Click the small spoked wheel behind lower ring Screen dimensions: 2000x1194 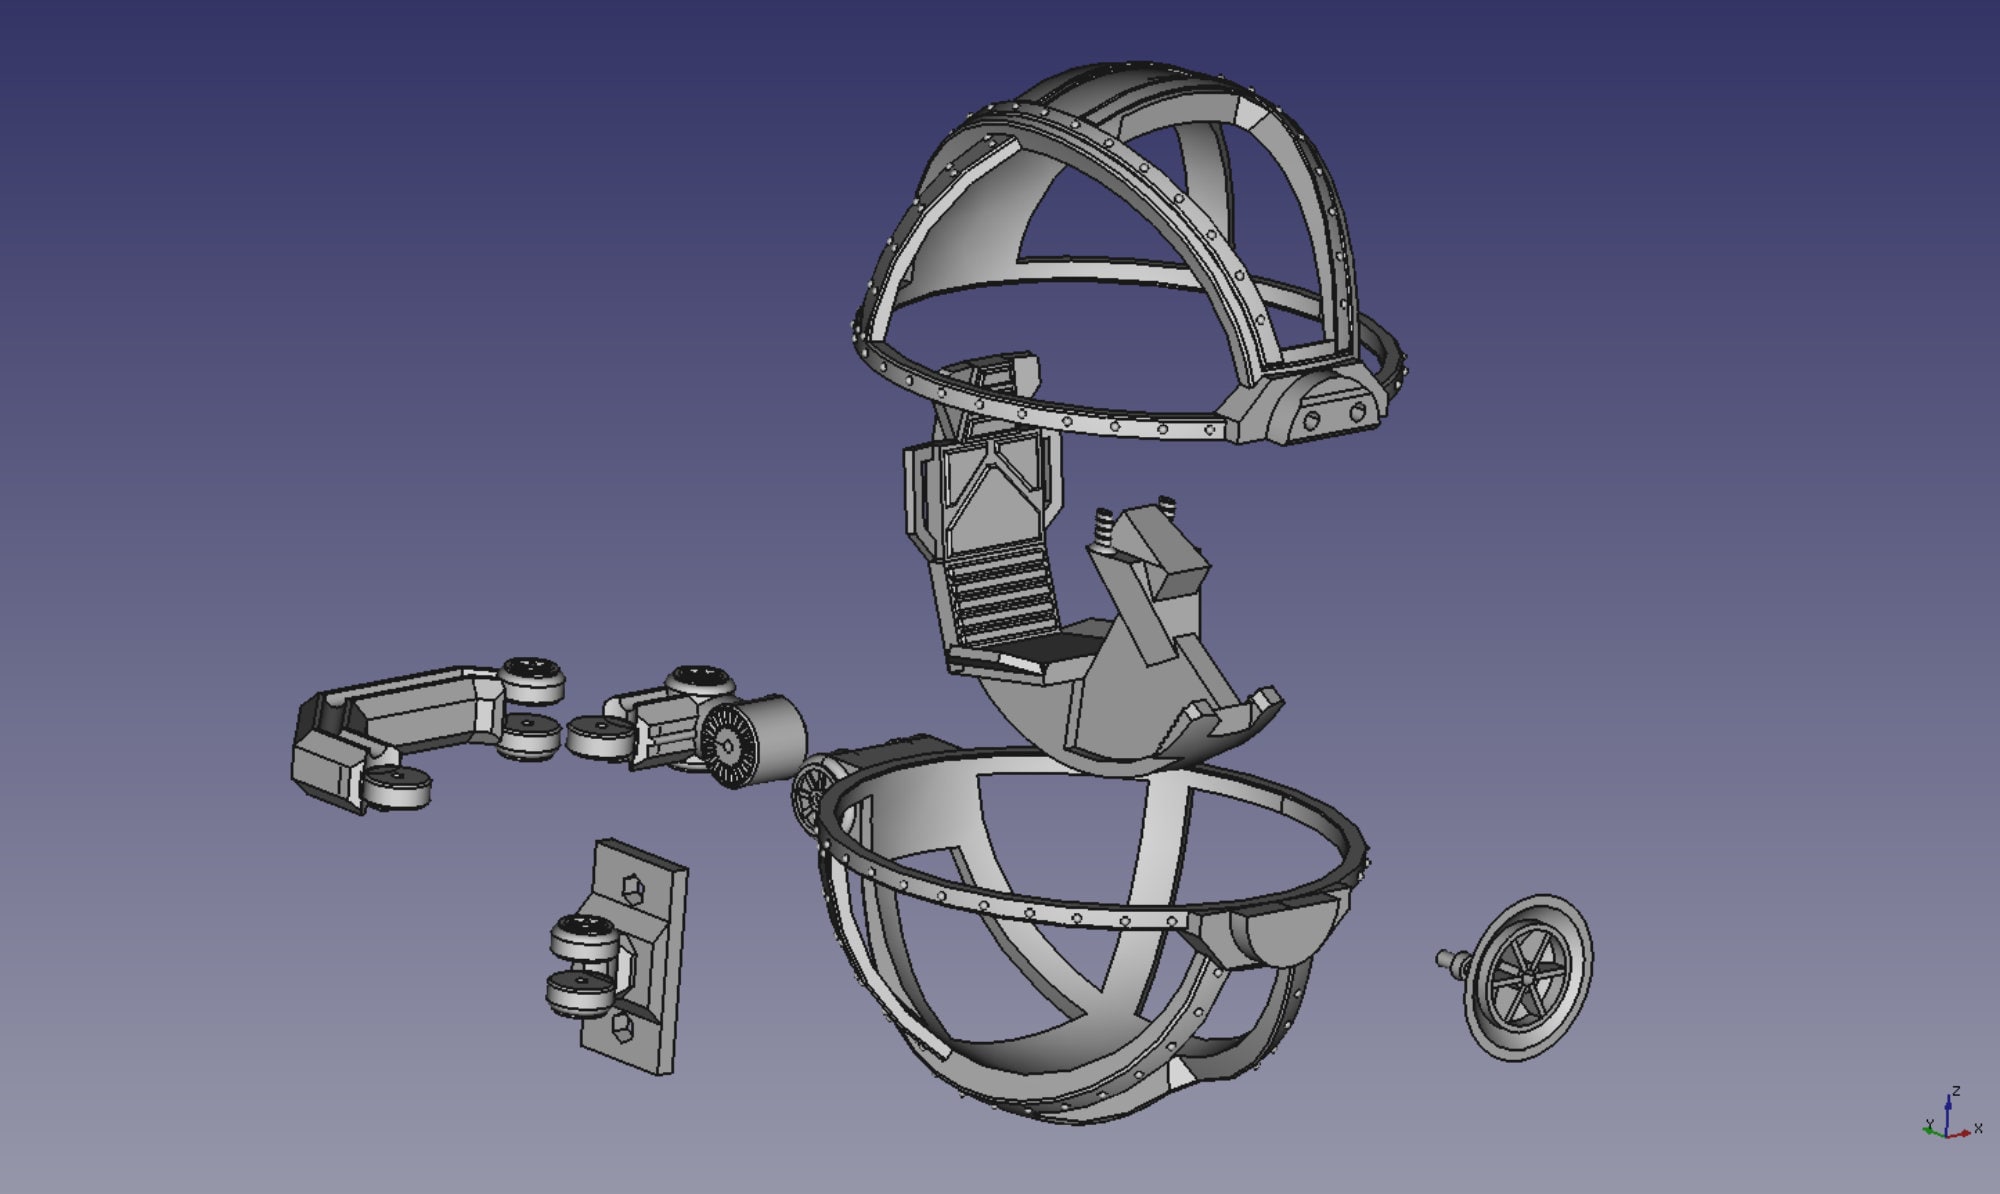tap(809, 792)
